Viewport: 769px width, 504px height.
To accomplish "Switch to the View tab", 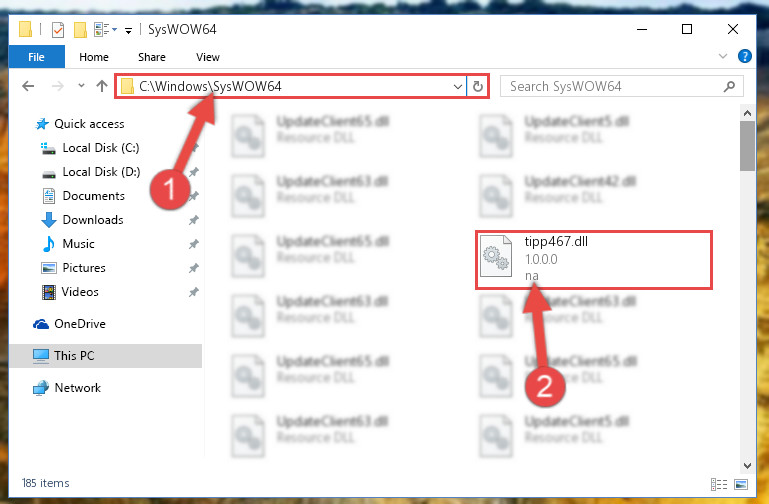I will [208, 57].
